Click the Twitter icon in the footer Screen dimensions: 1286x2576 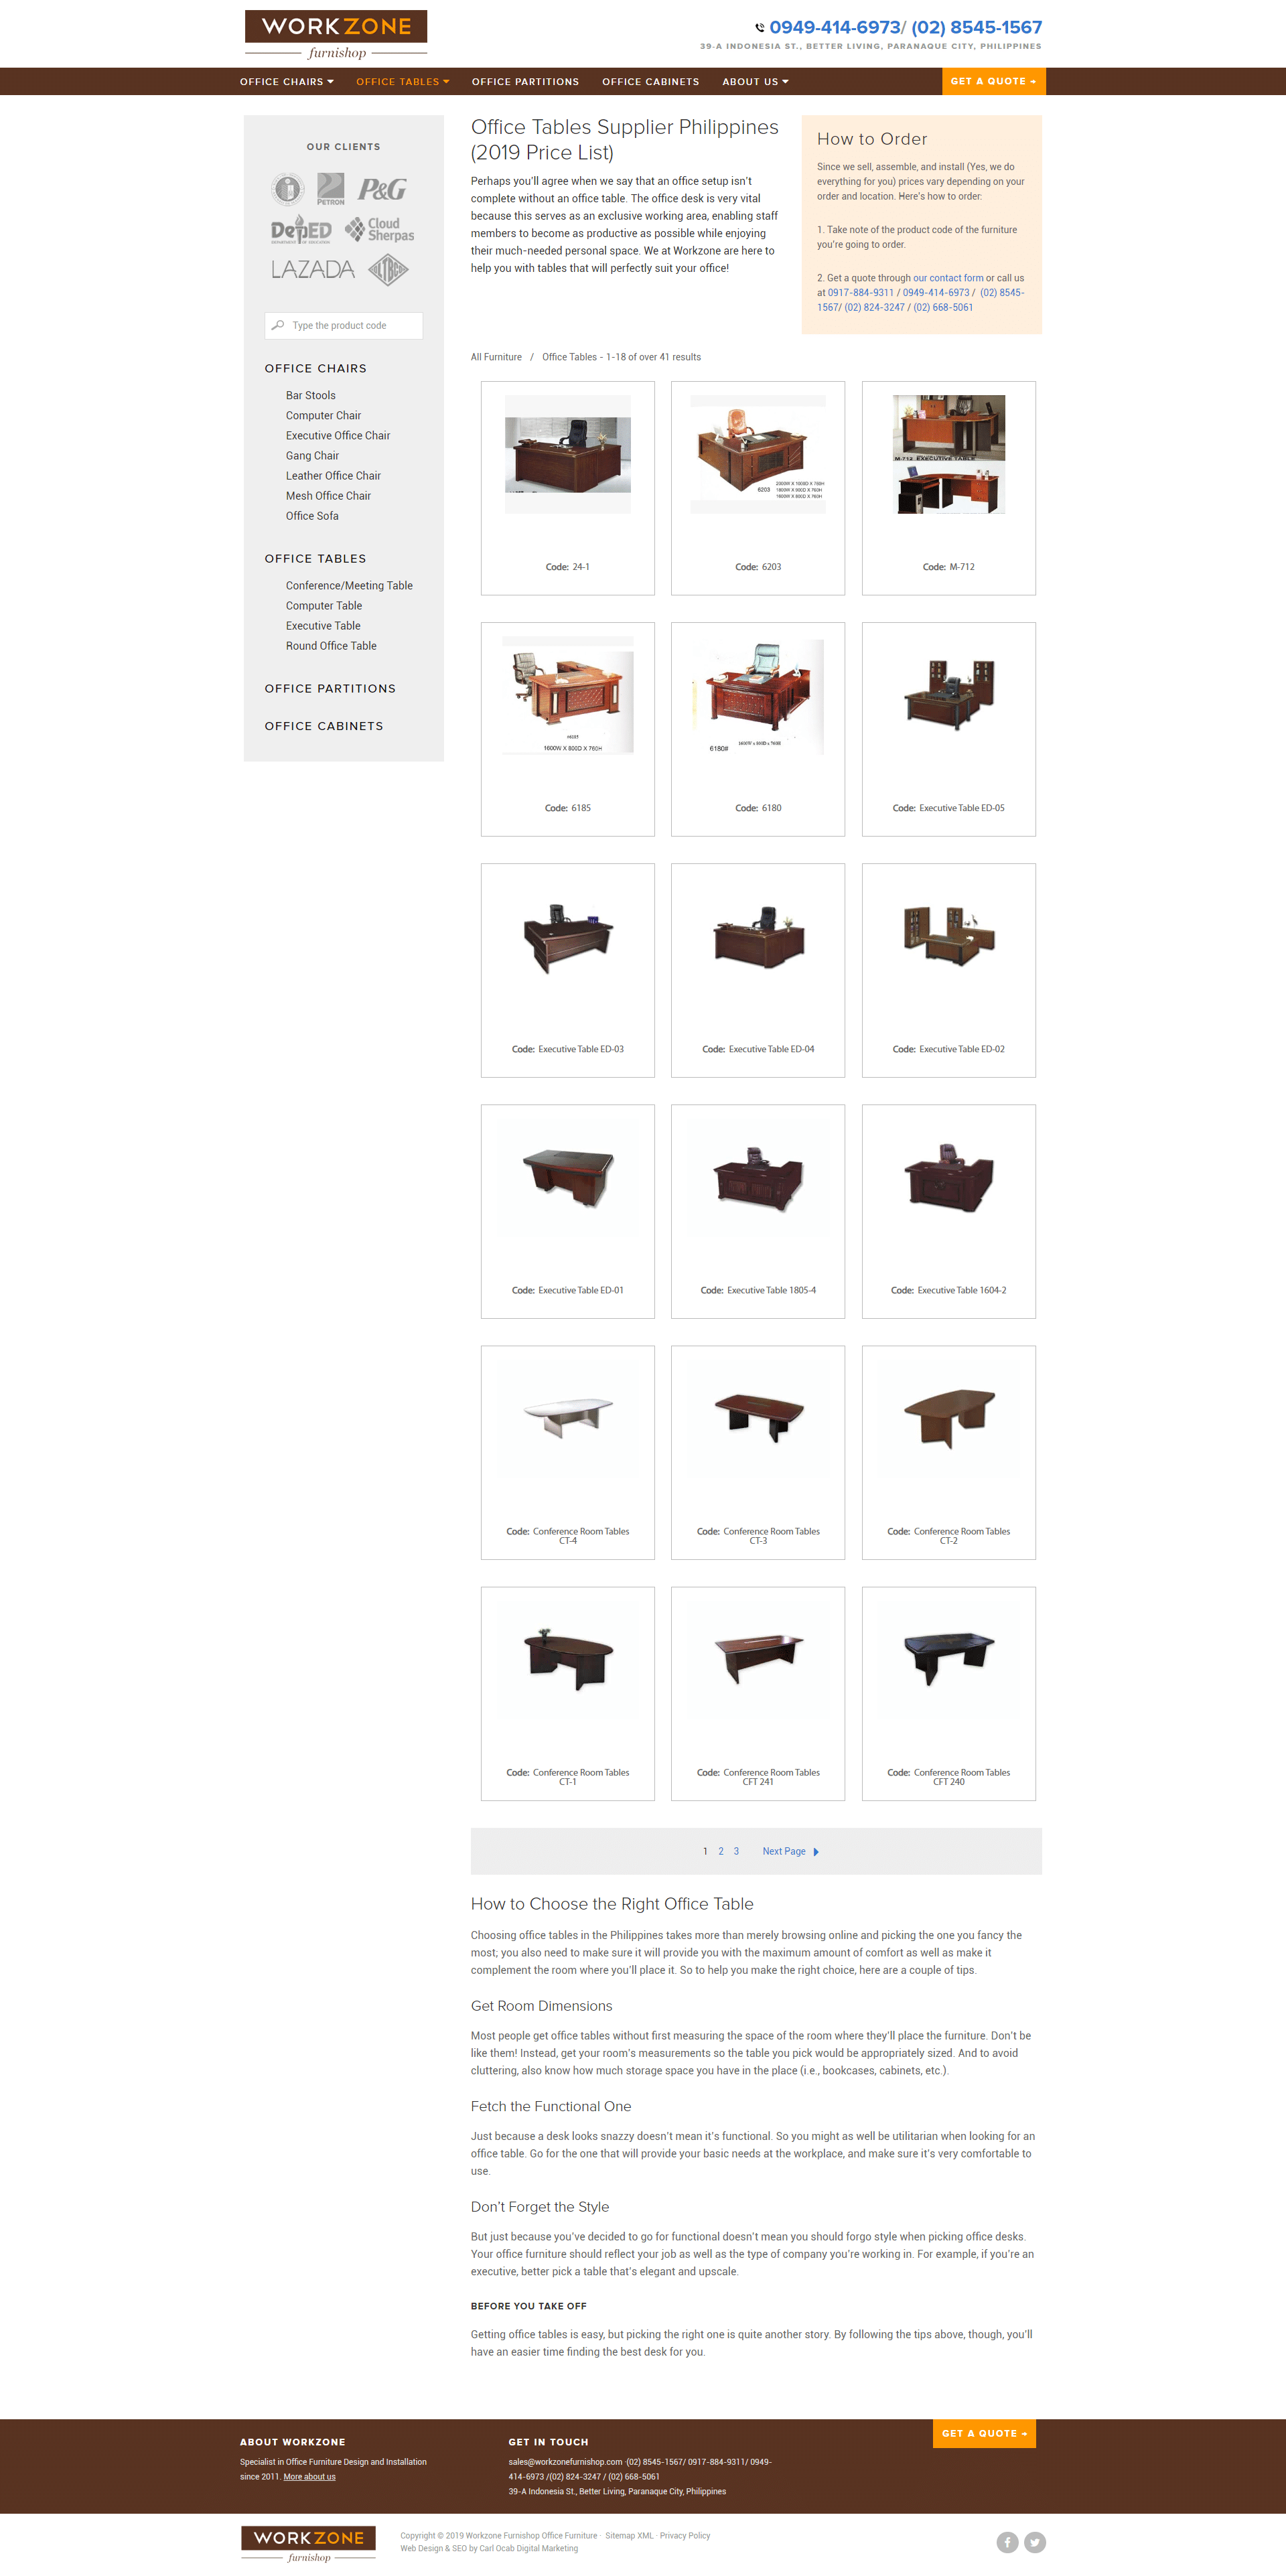tap(1035, 2541)
